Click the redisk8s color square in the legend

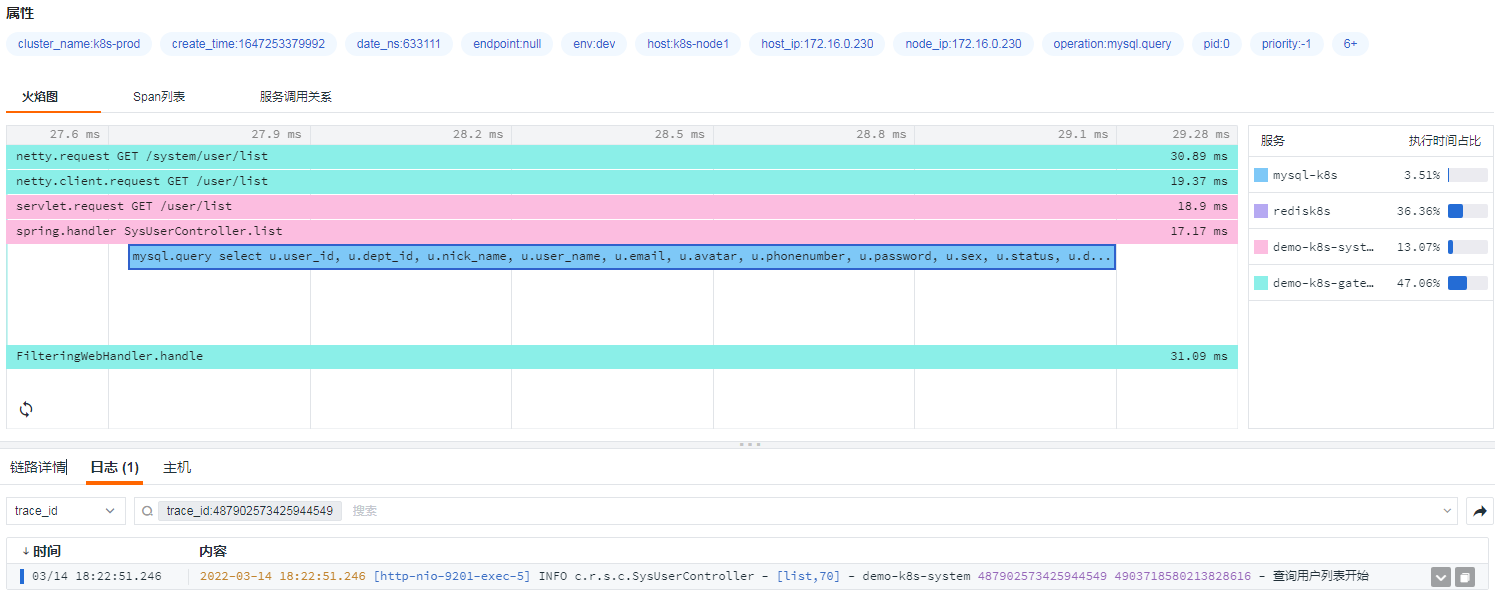(1261, 210)
